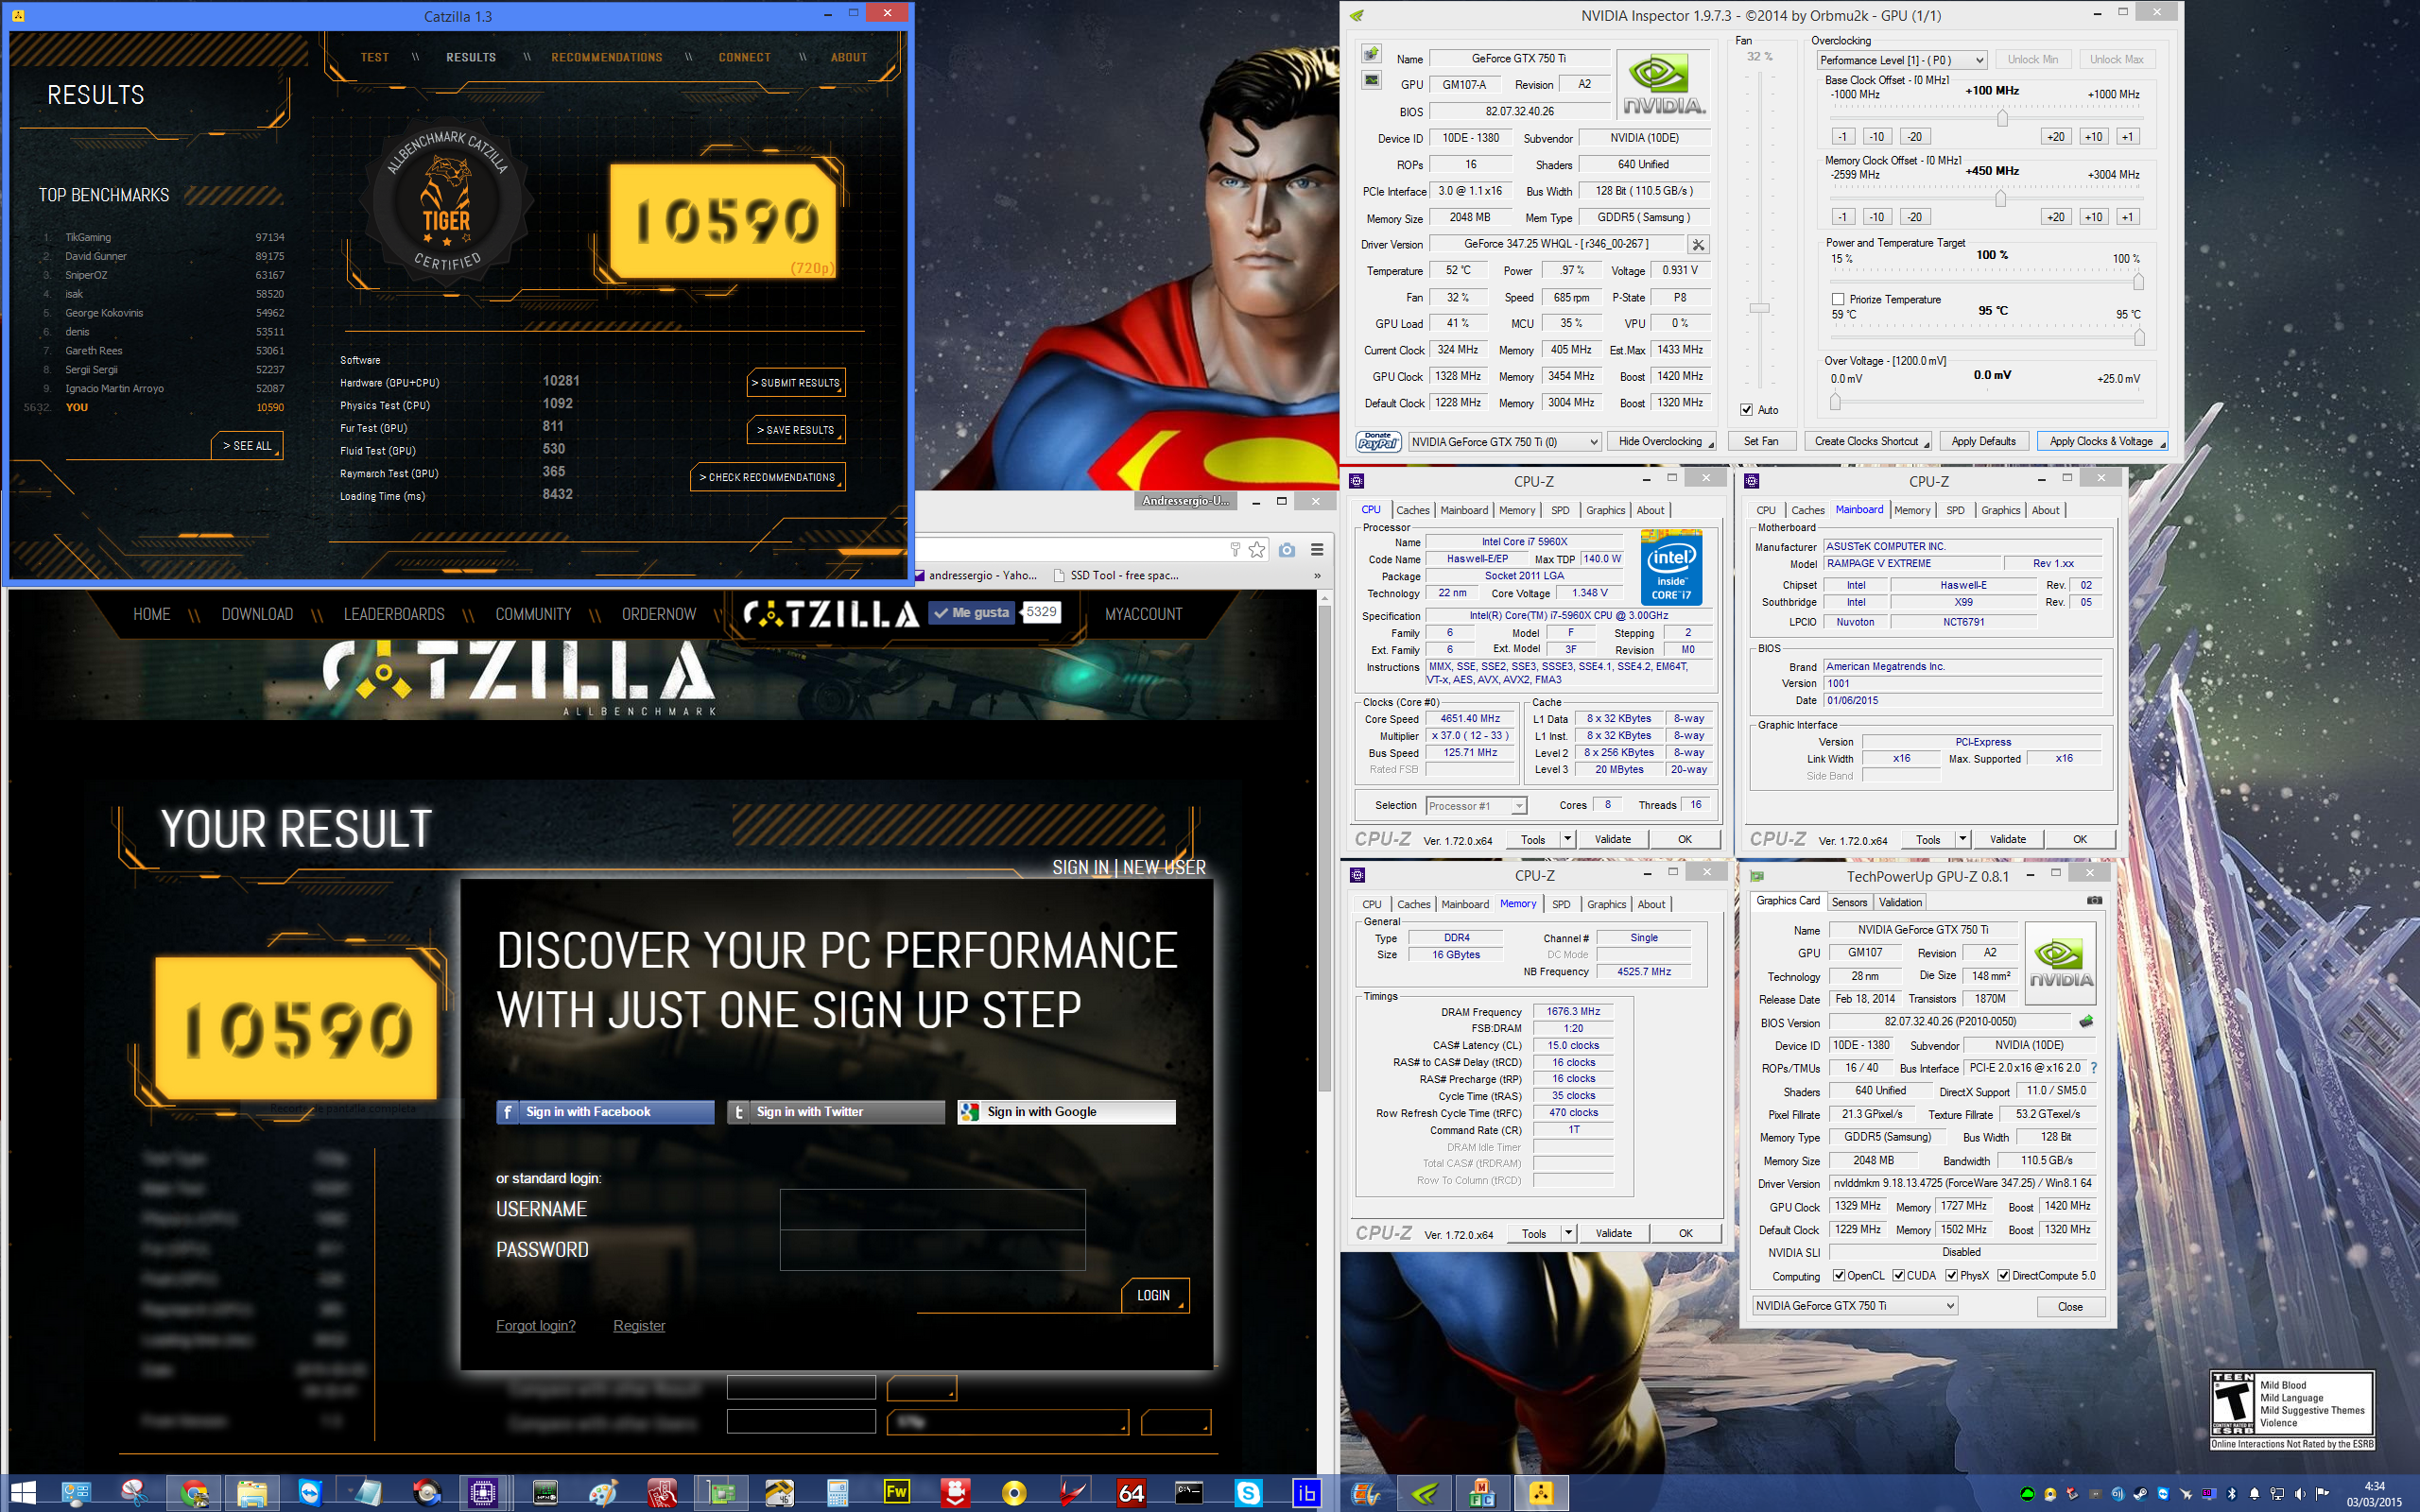The image size is (2420, 1512).
Task: Switch to the Catzilla RECOMMENDATIONS tab
Action: coord(607,57)
